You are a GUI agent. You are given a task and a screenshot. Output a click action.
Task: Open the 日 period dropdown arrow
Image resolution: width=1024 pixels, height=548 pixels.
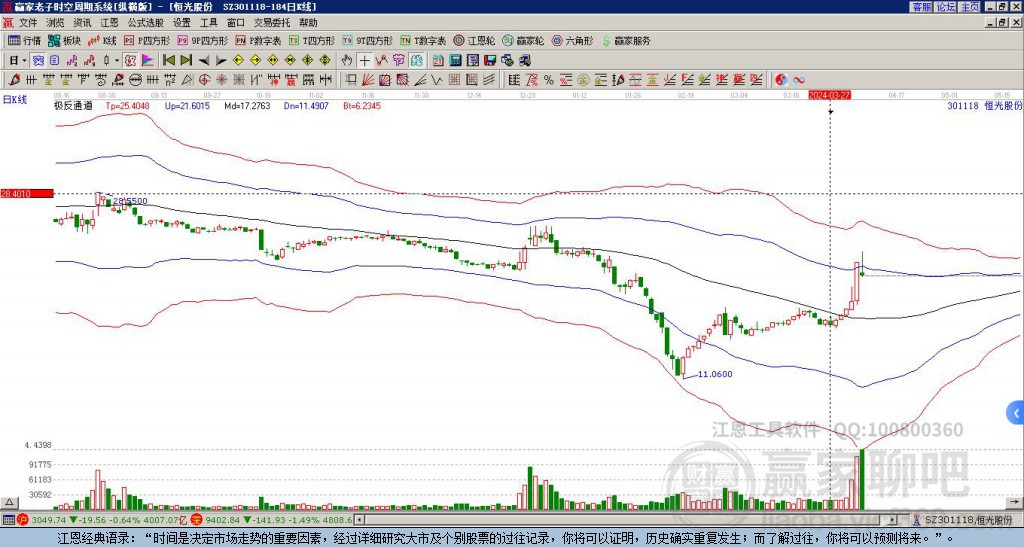(x=25, y=61)
